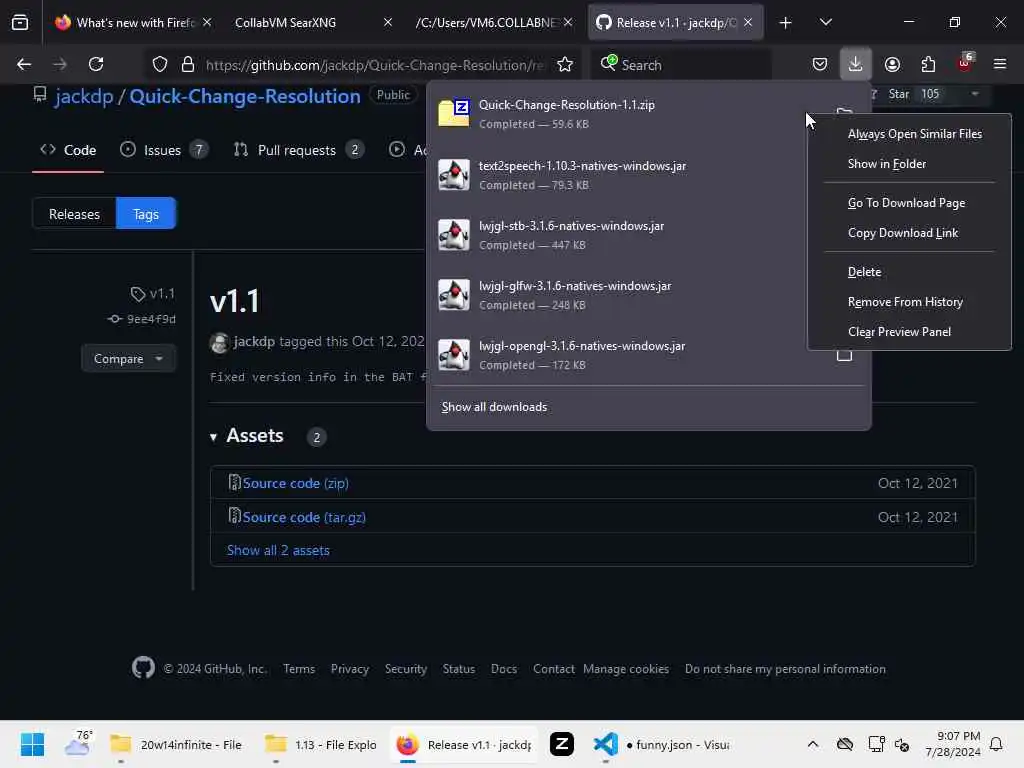This screenshot has height=768, width=1024.
Task: Choose Copy Download Link
Action: tap(909, 233)
